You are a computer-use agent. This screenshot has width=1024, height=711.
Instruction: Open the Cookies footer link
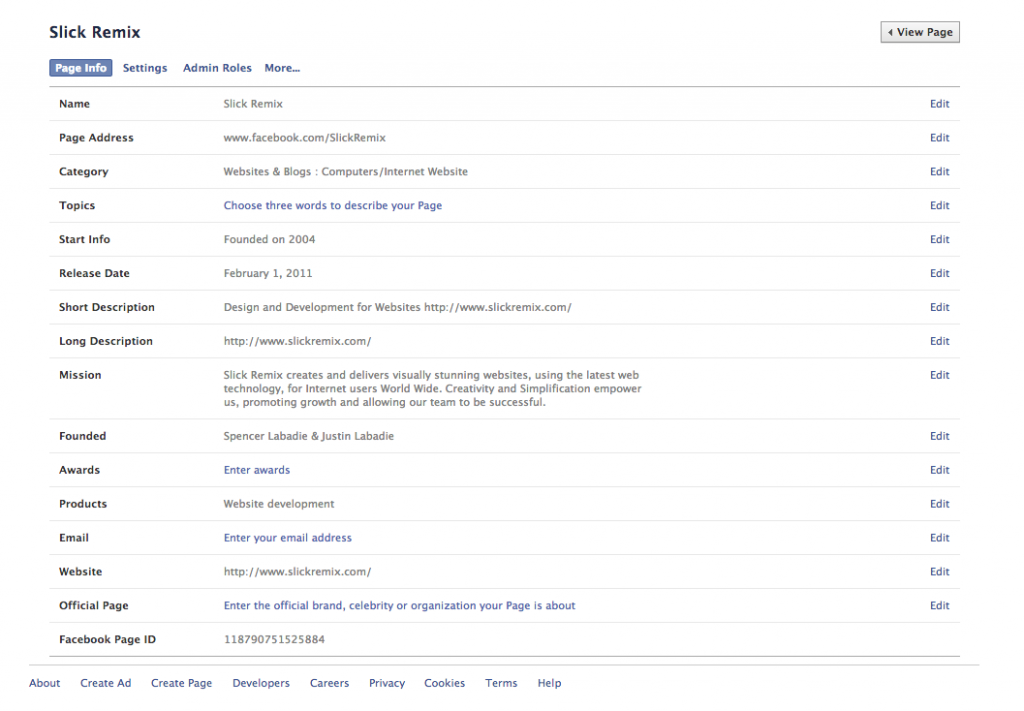pyautogui.click(x=444, y=683)
